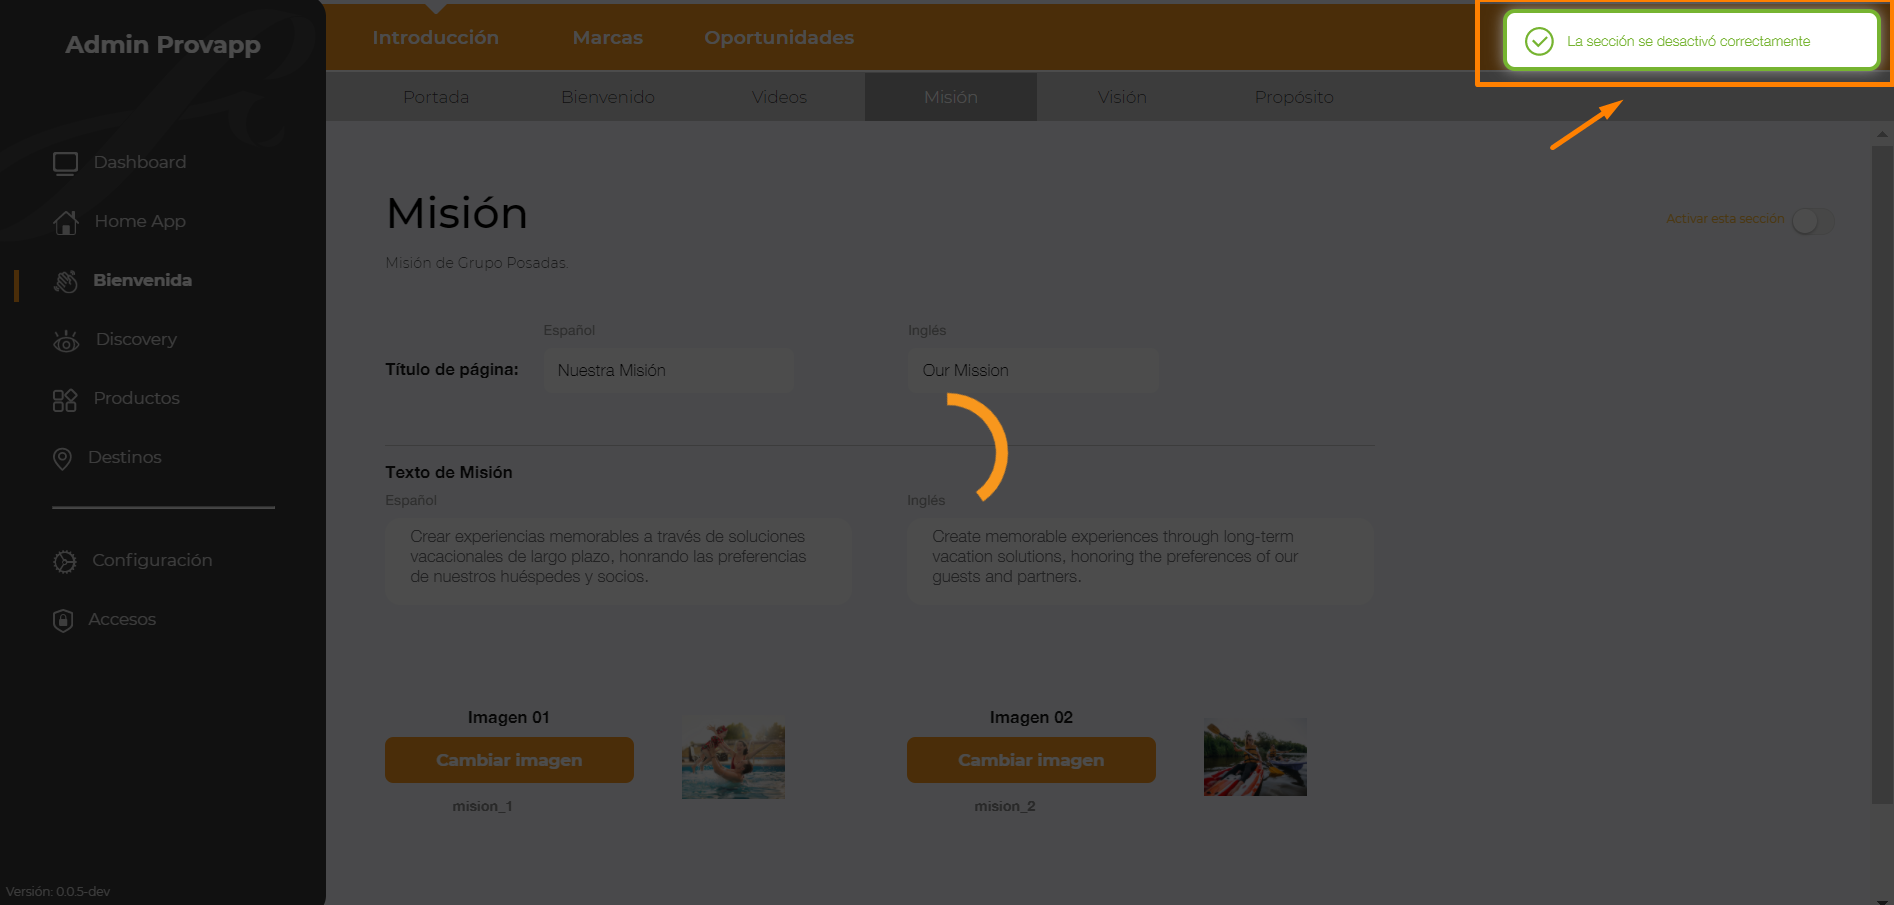The height and width of the screenshot is (905, 1894).
Task: Click the 'Texto de Misión' heading
Action: (449, 472)
